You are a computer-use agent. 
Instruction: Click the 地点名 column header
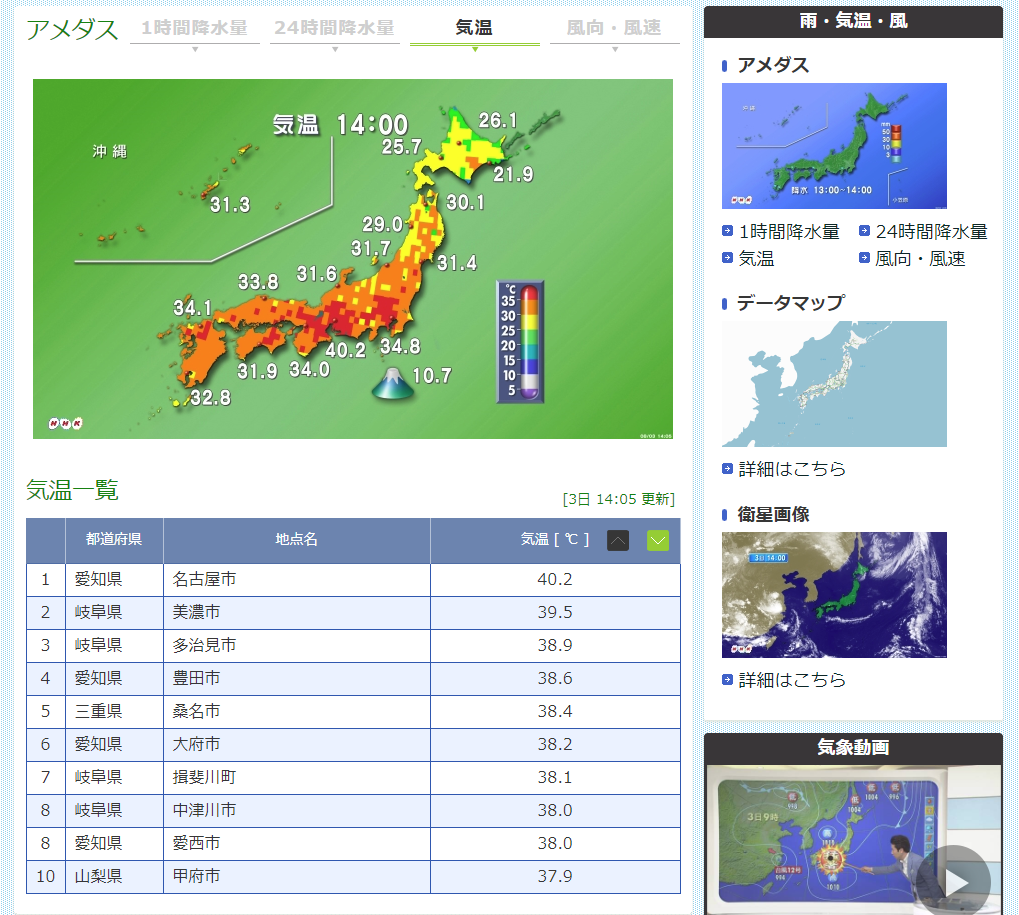[x=297, y=539]
